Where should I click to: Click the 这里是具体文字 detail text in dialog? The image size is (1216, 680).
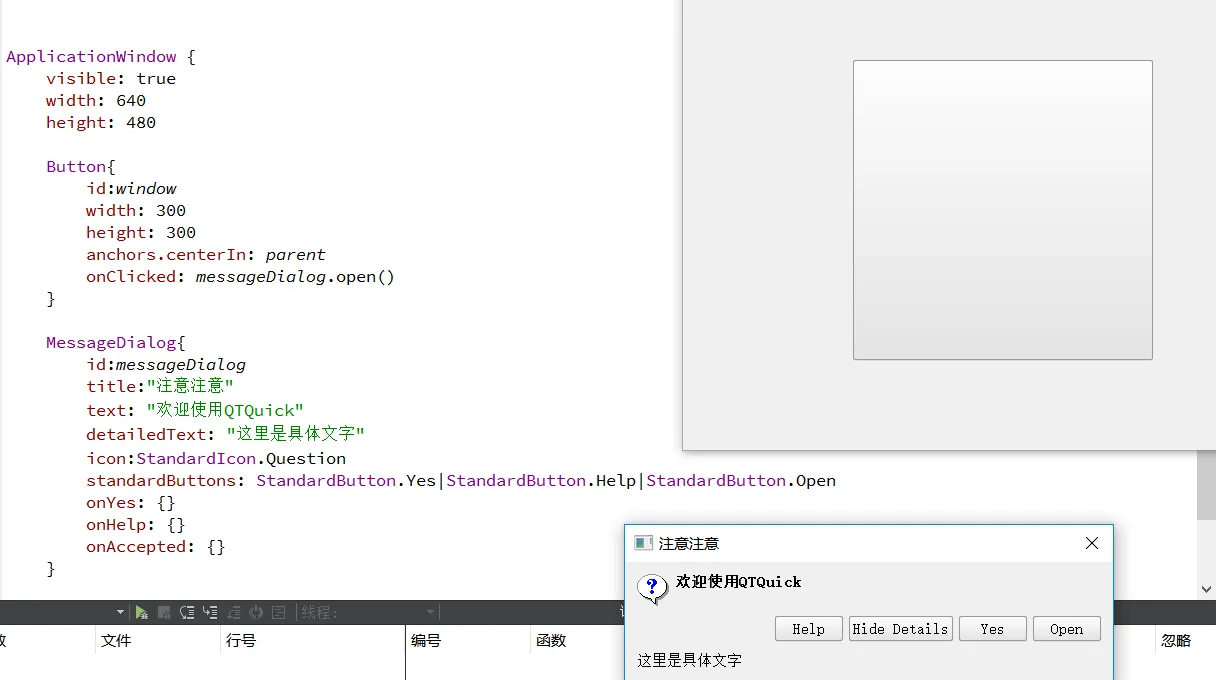[690, 660]
